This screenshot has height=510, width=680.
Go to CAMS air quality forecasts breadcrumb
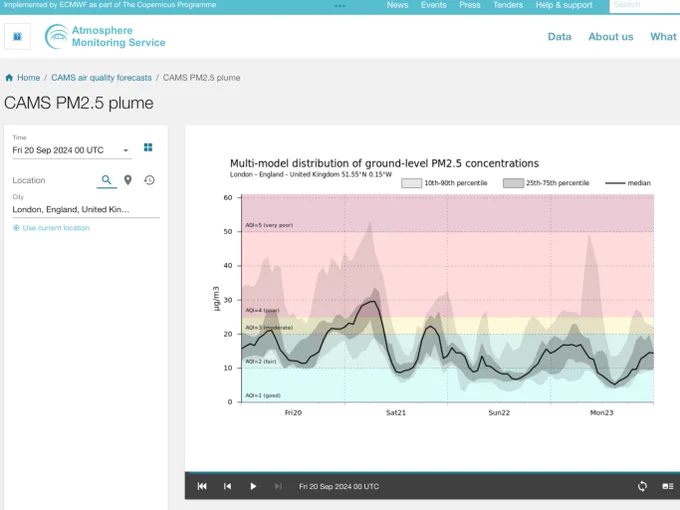101,78
